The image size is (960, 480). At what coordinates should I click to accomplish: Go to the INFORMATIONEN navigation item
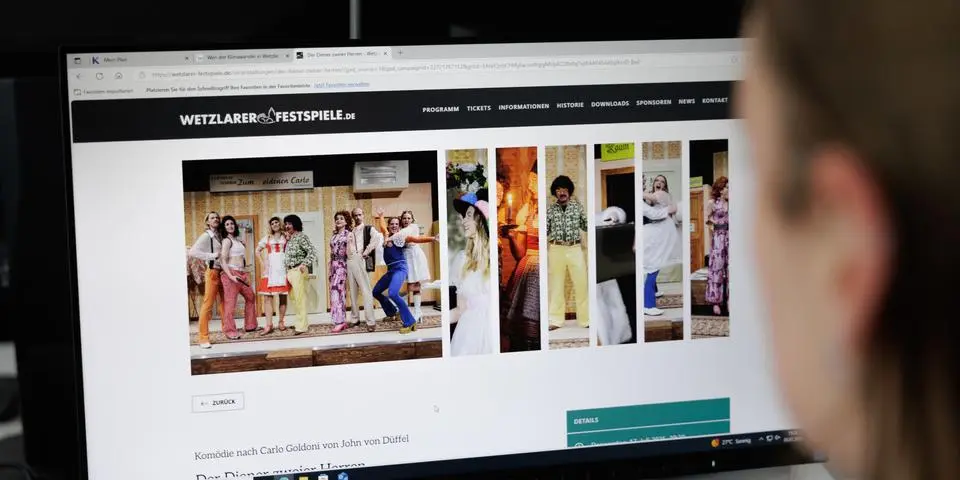(x=524, y=106)
